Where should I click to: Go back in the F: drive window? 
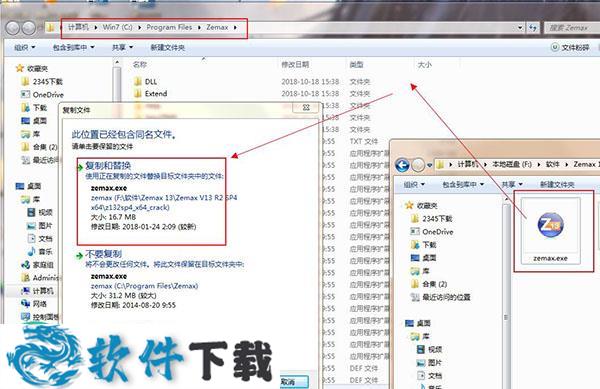click(402, 165)
